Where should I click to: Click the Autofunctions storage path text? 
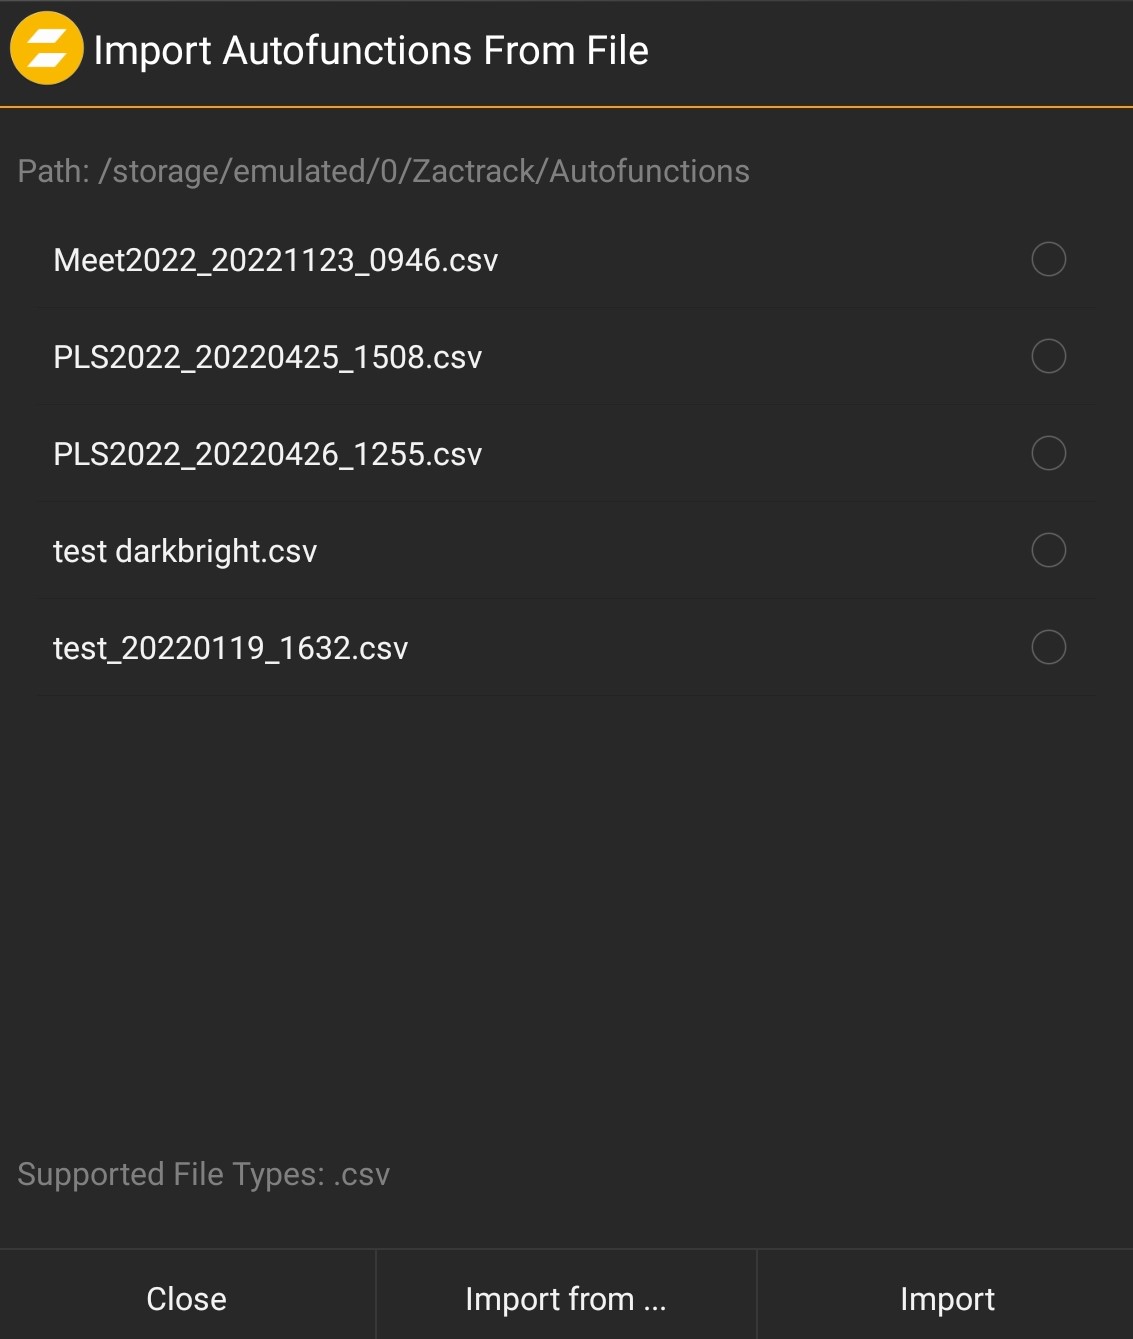(383, 172)
